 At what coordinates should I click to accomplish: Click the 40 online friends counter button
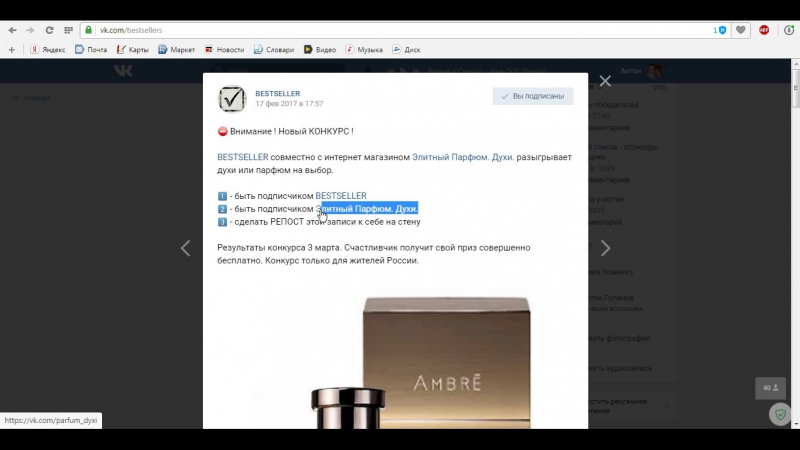click(x=770, y=388)
